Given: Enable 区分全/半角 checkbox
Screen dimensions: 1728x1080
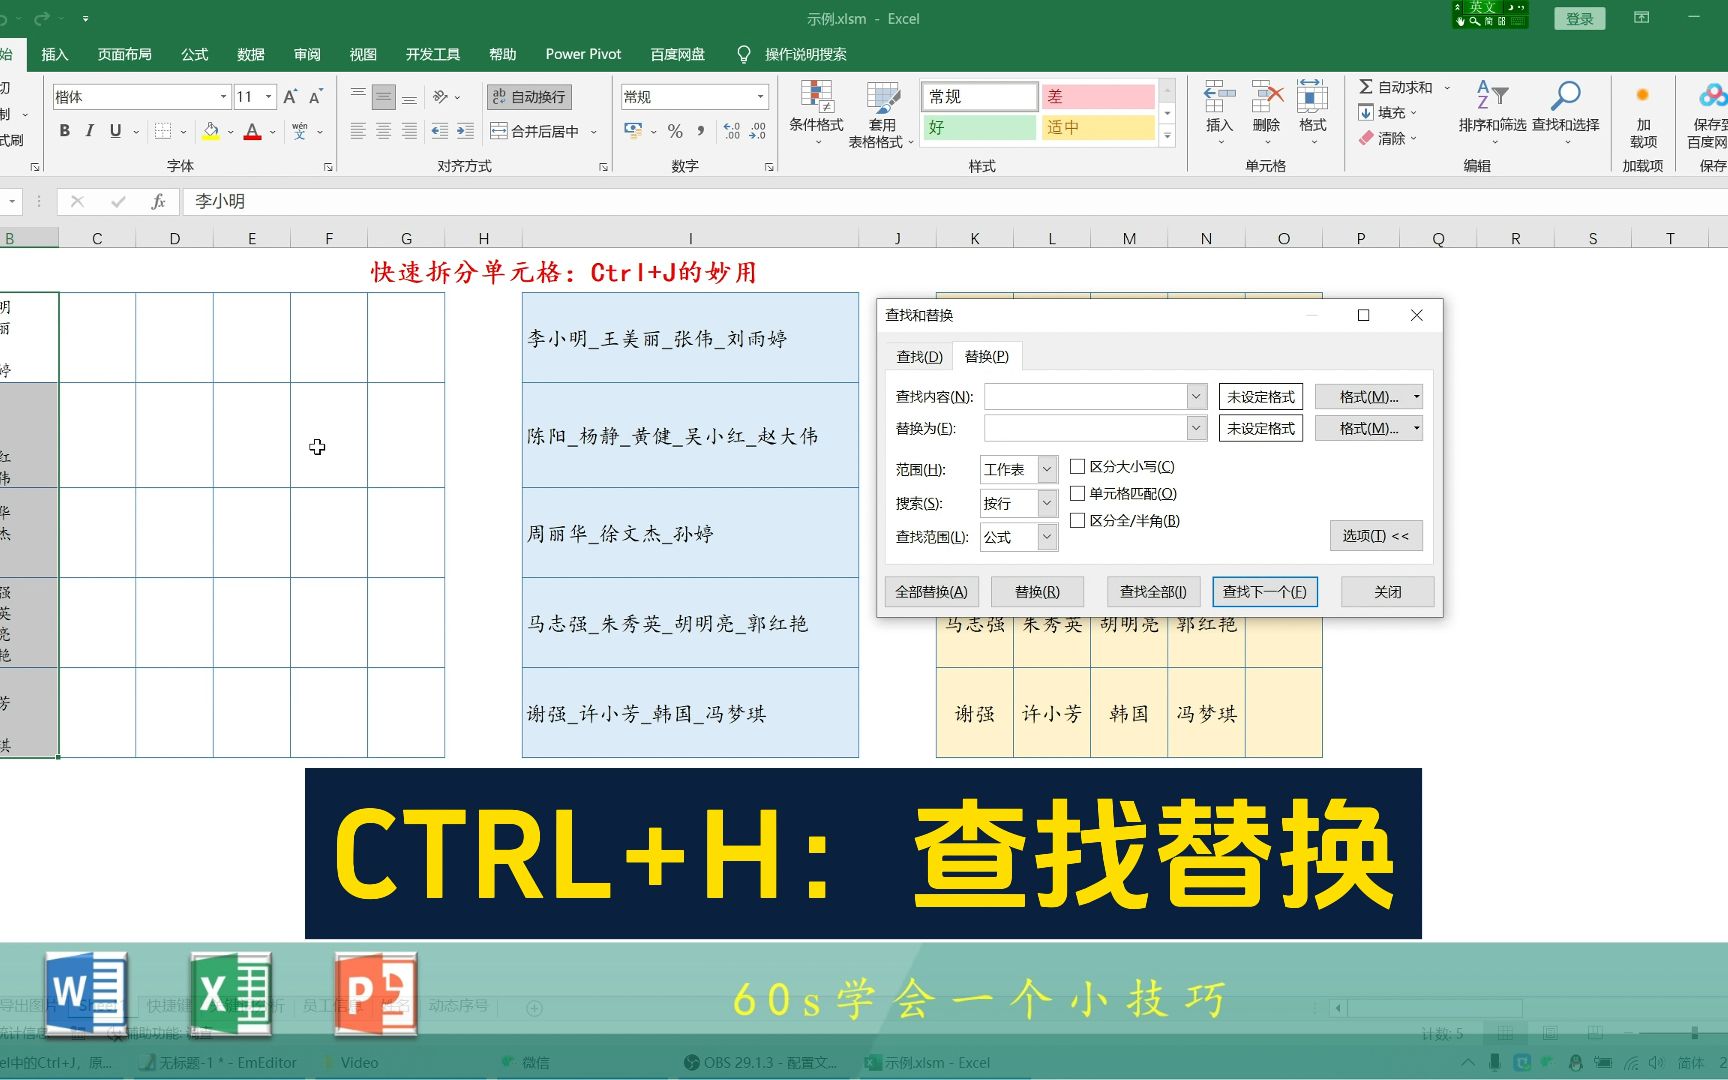Looking at the screenshot, I should (x=1077, y=520).
